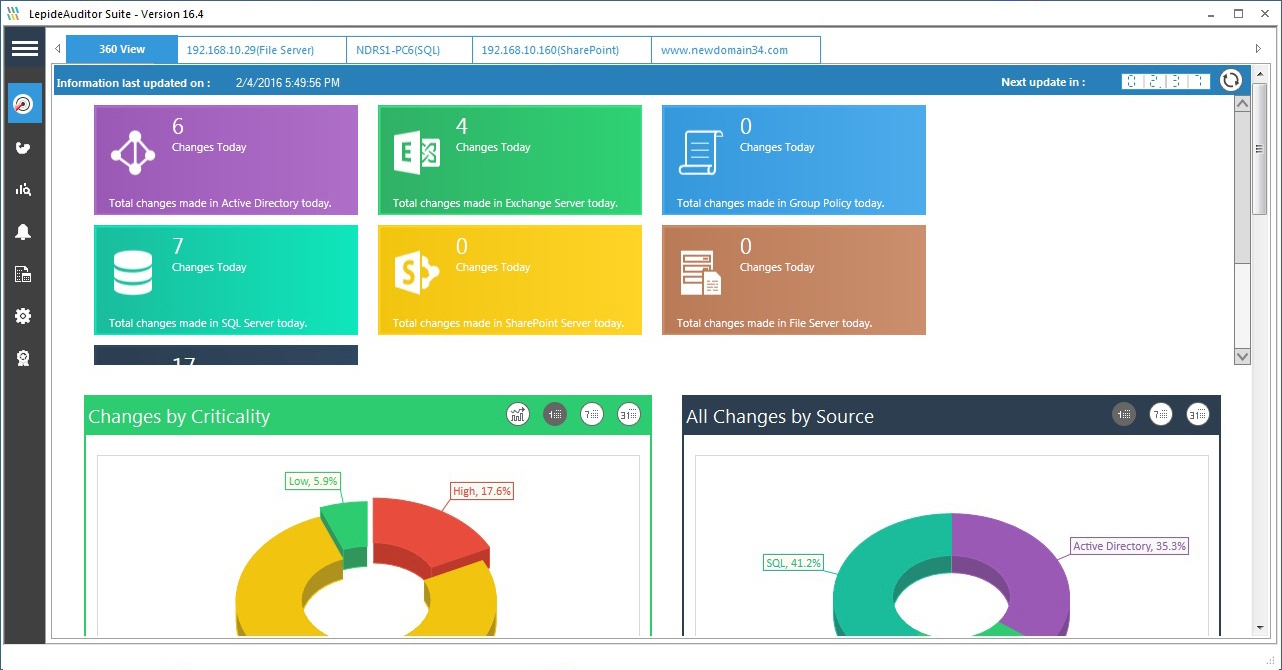Click the refresh countdown icon near Next update
Viewport: 1282px width, 670px height.
[x=1231, y=80]
